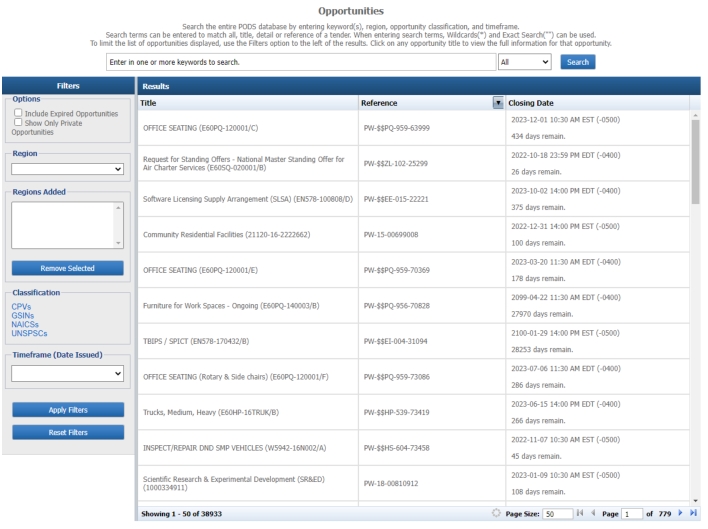Open Scientific Research & Experimental Development opportunity
The width and height of the screenshot is (708, 529).
tap(234, 483)
